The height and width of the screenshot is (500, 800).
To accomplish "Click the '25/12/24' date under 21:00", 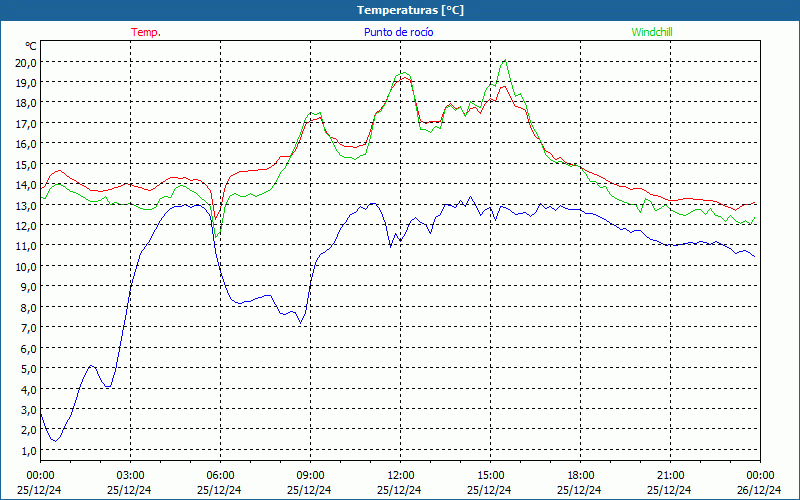I will pos(669,490).
